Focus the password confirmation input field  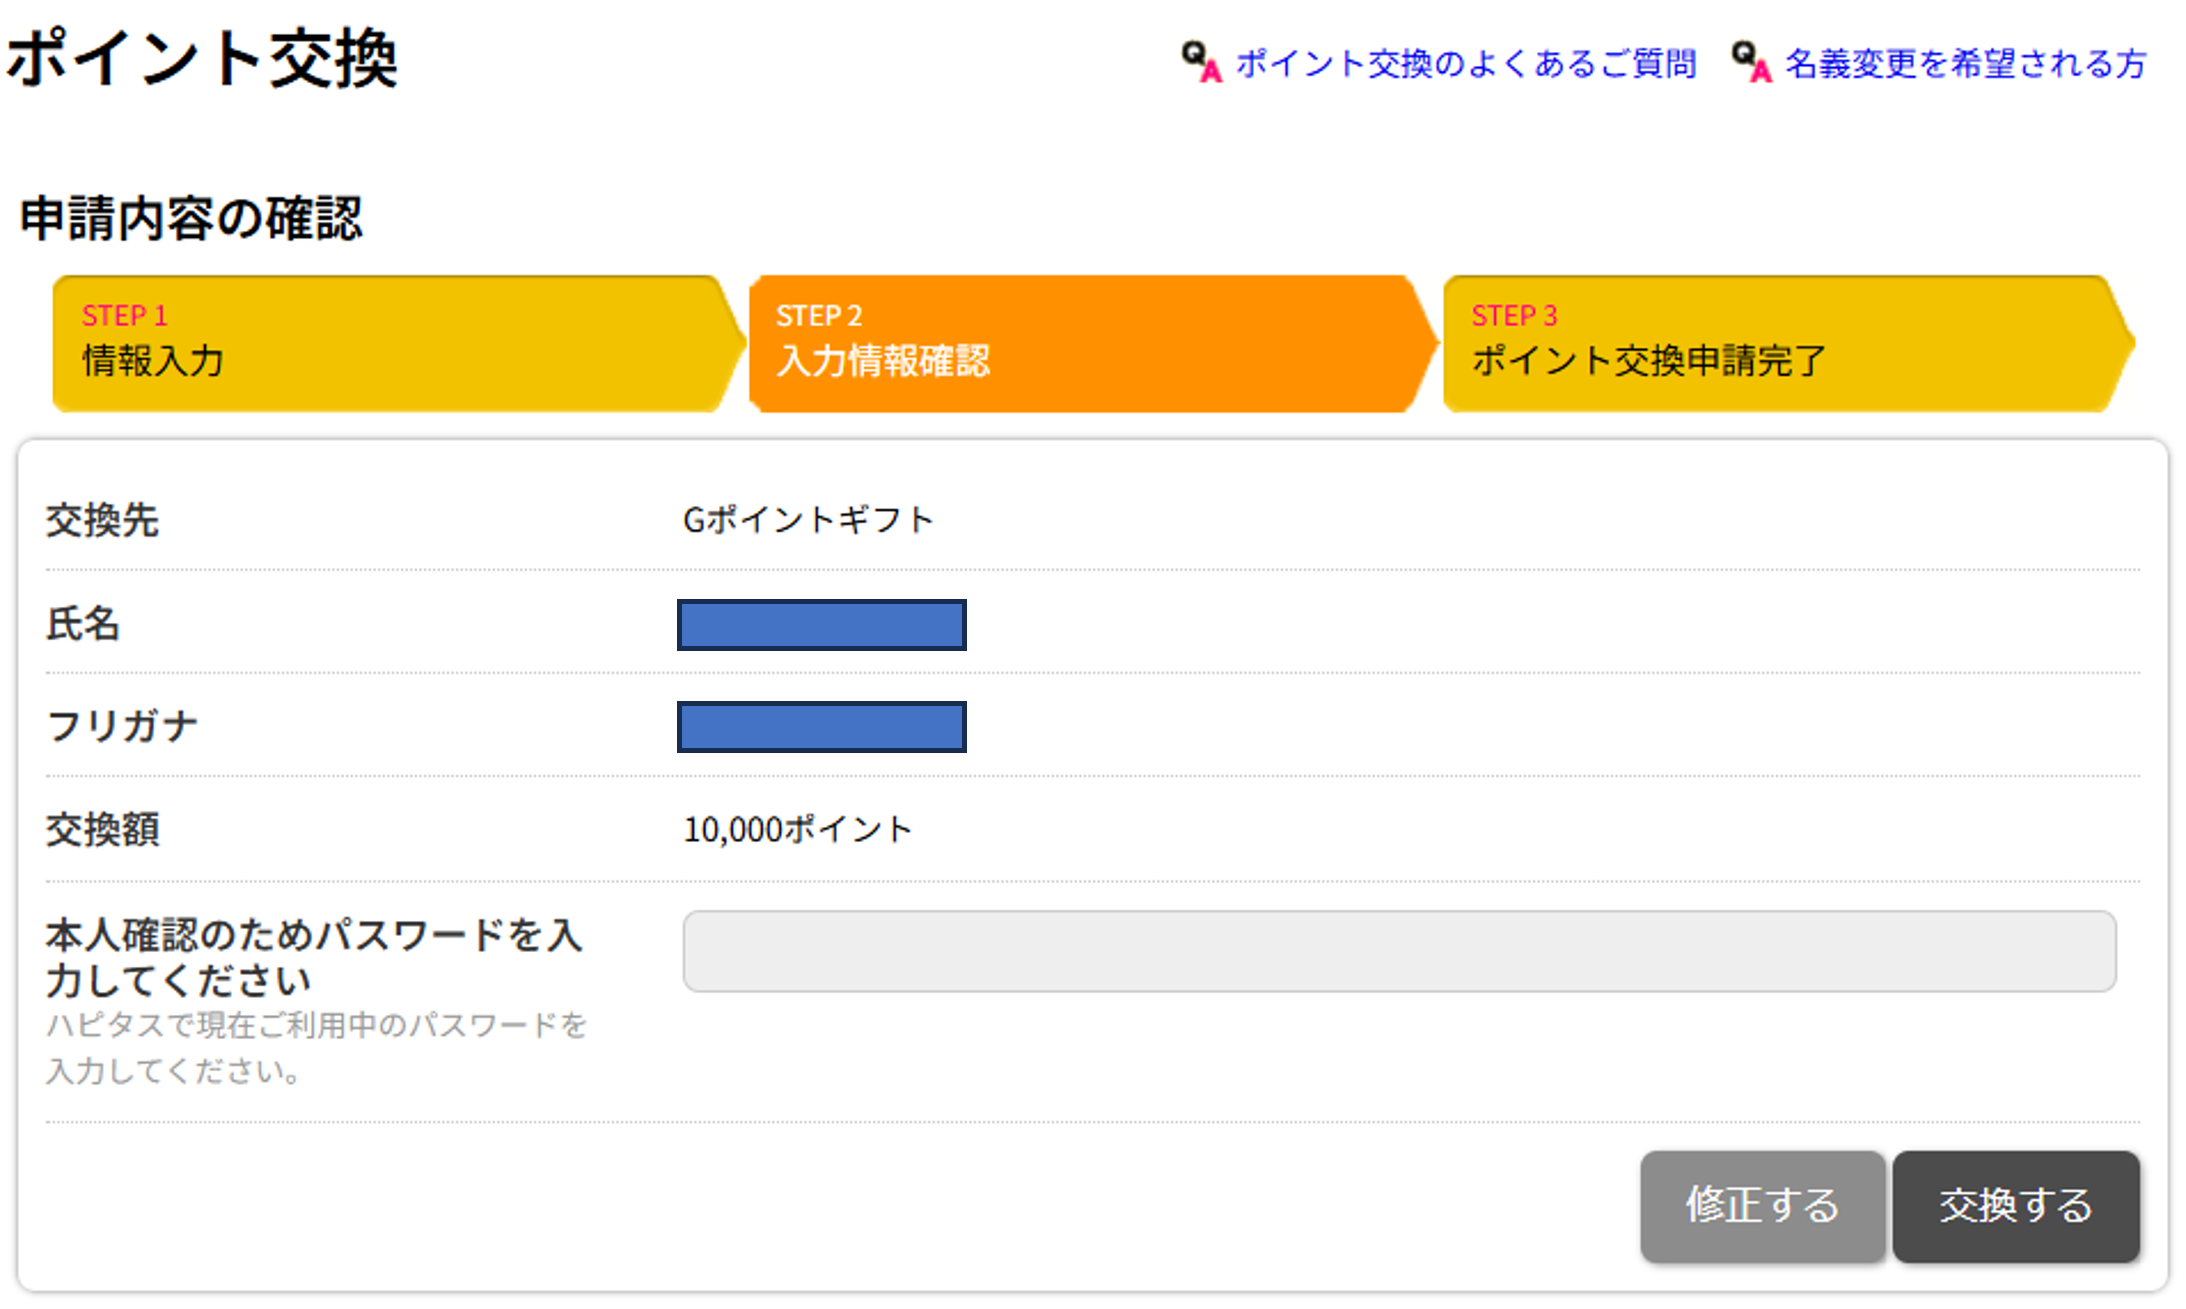[1398, 951]
